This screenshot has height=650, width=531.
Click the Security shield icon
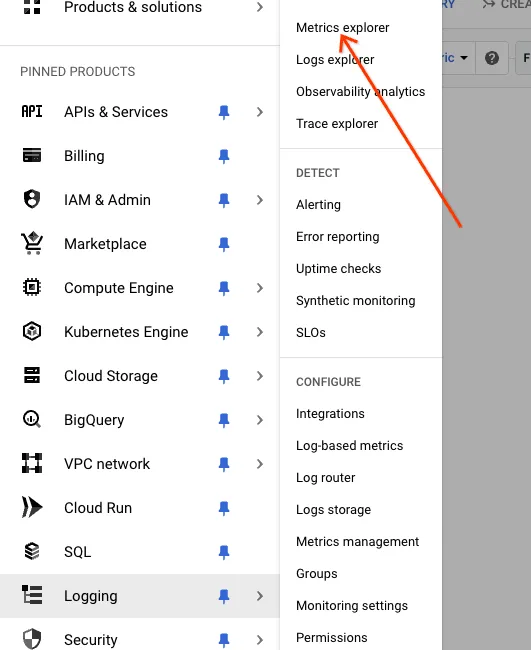[x=32, y=639]
